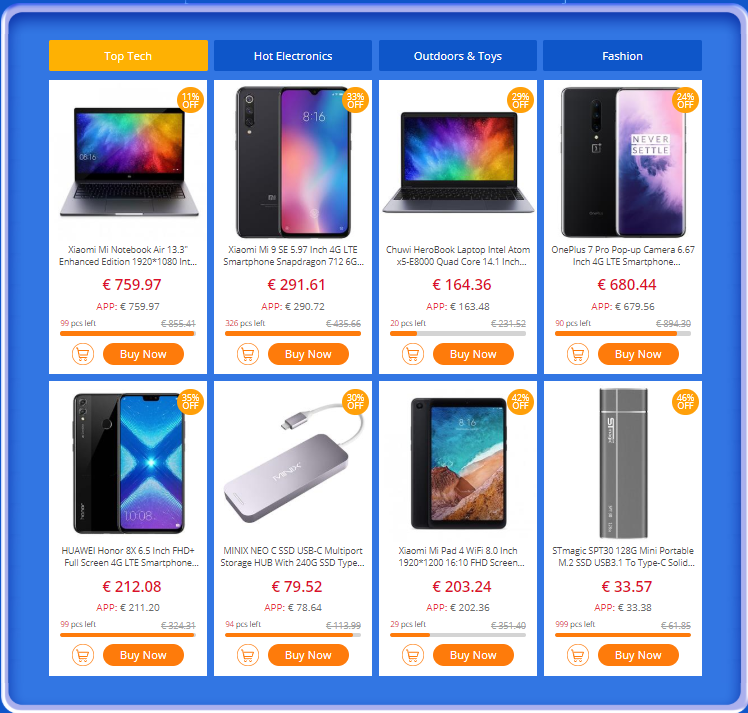
Task: Select the Top Tech tab
Action: pos(128,56)
